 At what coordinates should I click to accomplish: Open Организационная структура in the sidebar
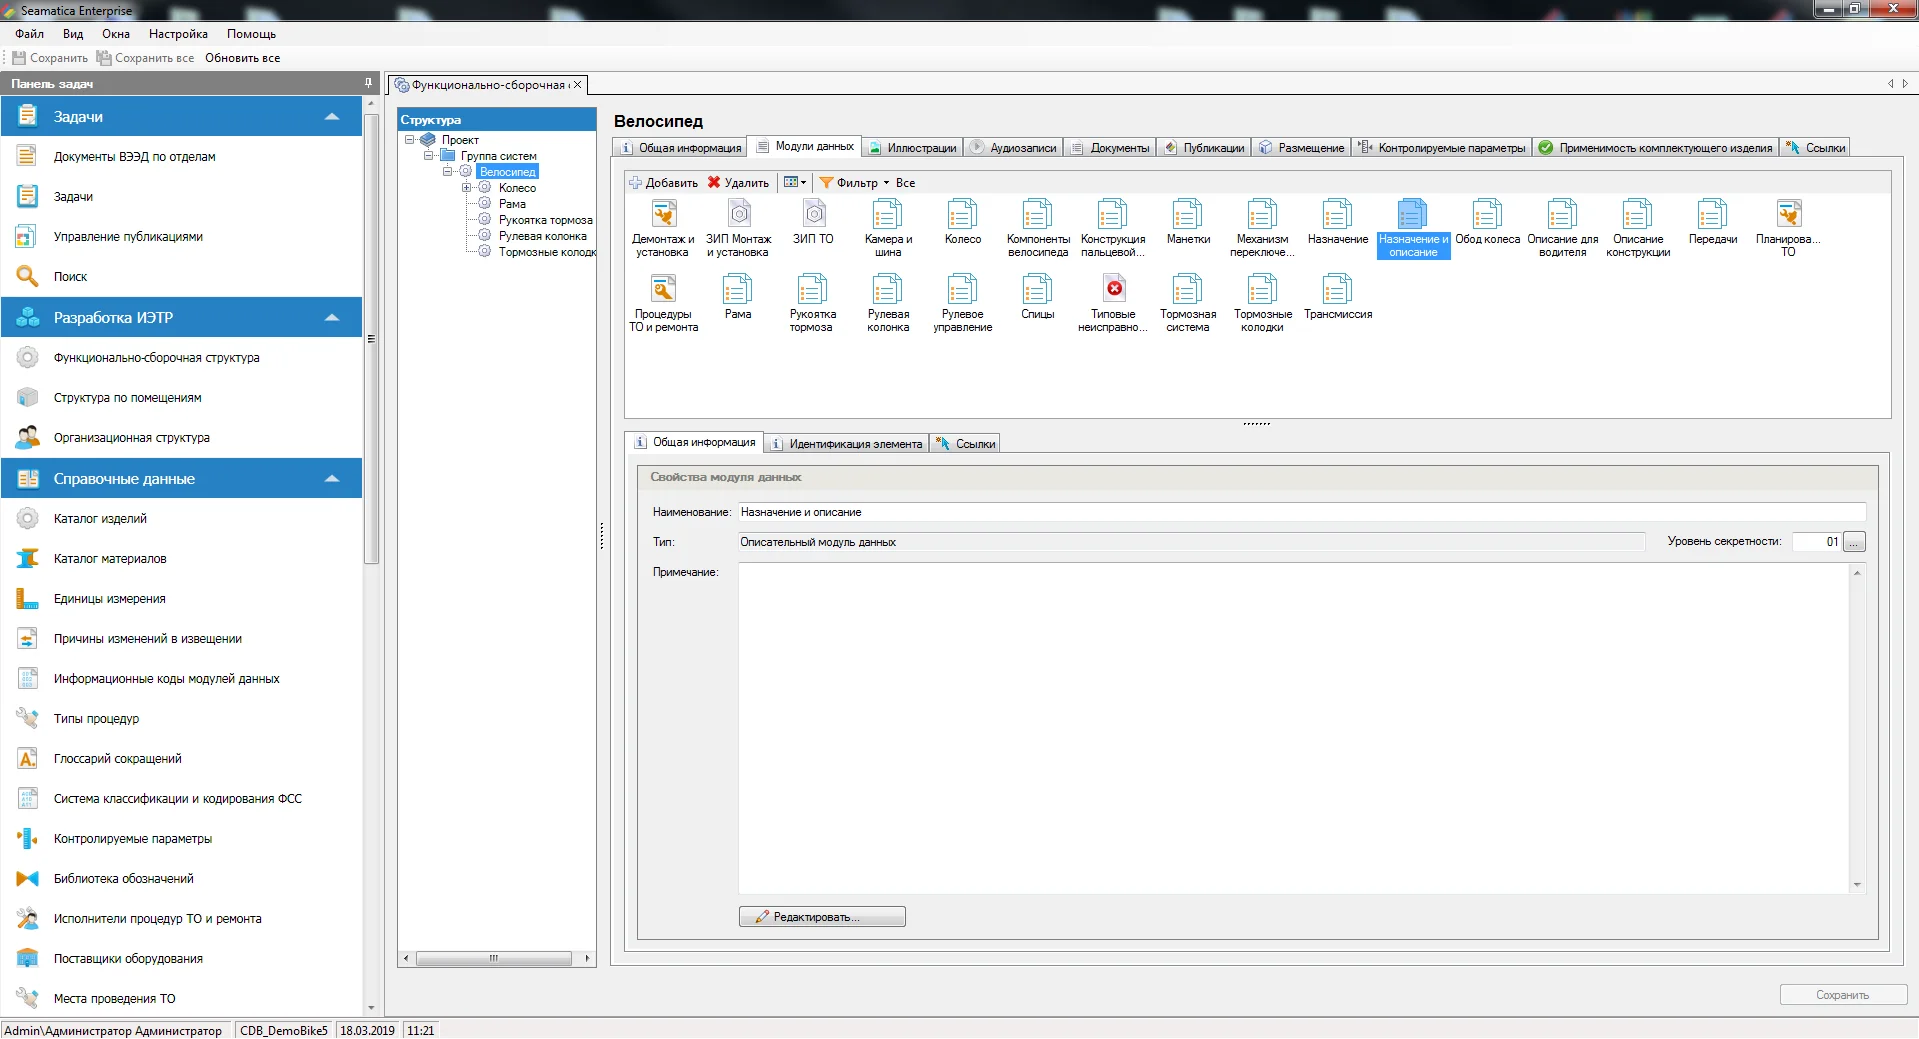coord(132,438)
